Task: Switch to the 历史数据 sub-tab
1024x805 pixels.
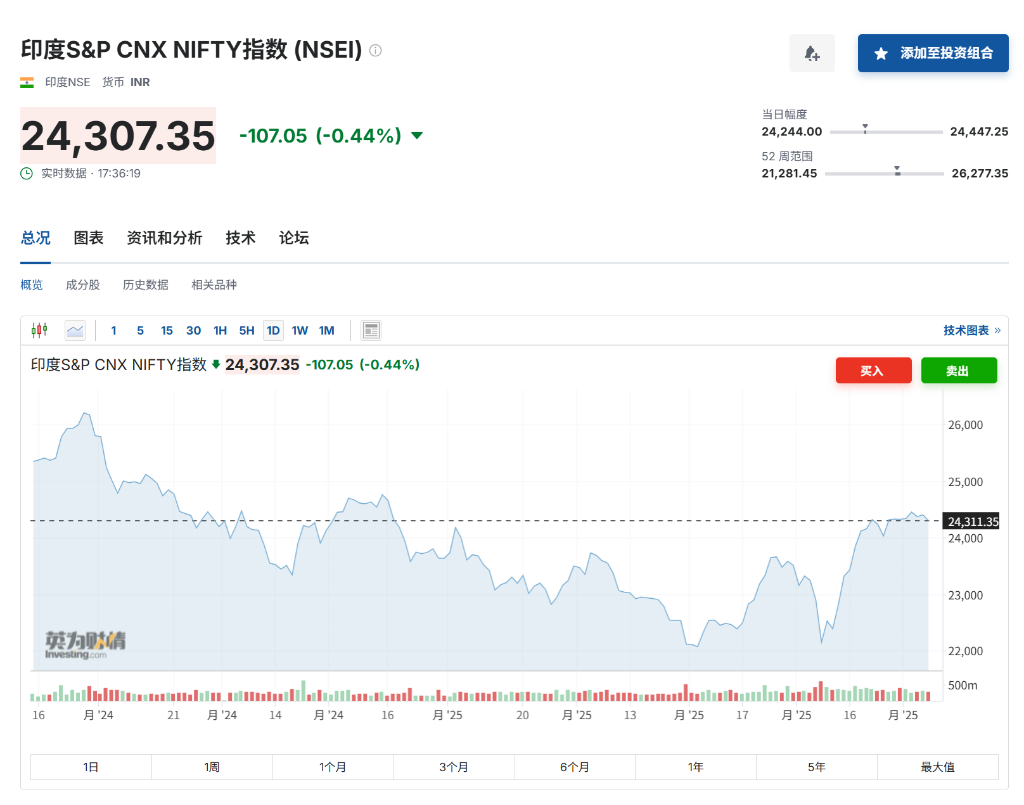Action: coord(145,285)
